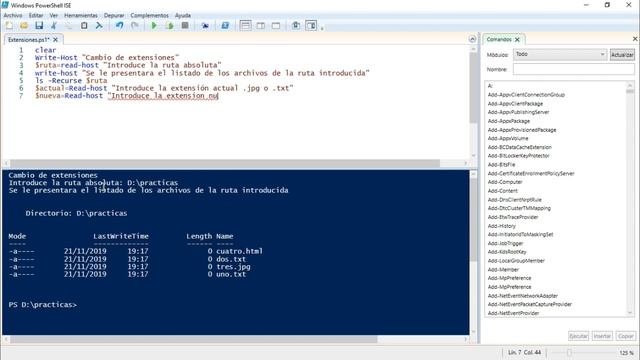
Task: Paste from clipboard using toolbar icon
Action: [84, 26]
